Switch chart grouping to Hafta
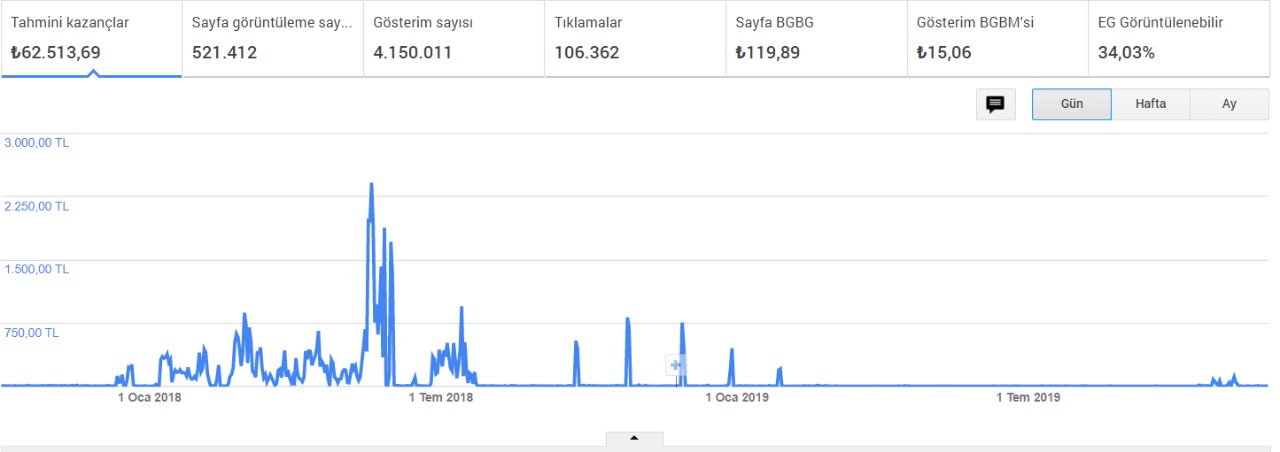 1150,104
